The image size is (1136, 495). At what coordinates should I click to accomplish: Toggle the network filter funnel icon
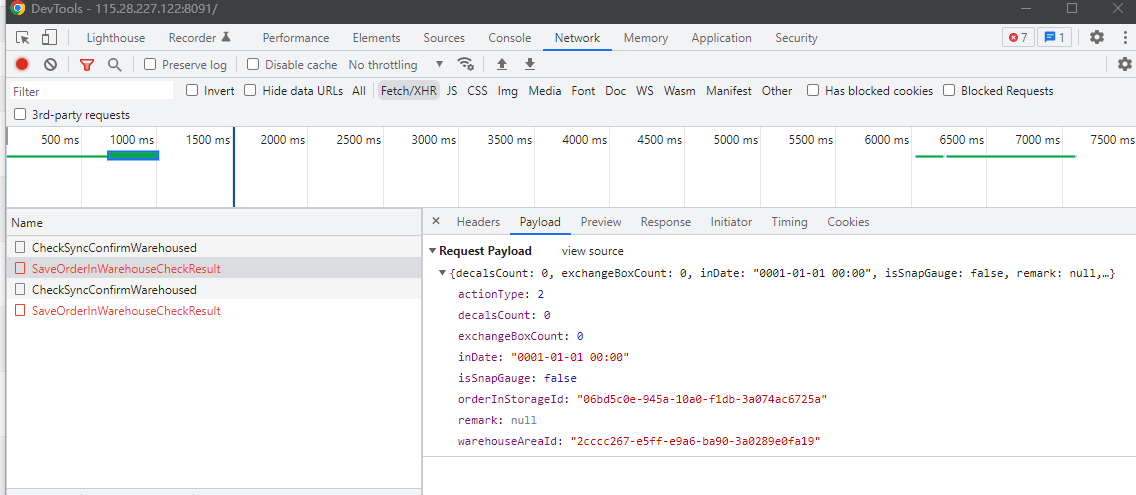pyautogui.click(x=87, y=65)
